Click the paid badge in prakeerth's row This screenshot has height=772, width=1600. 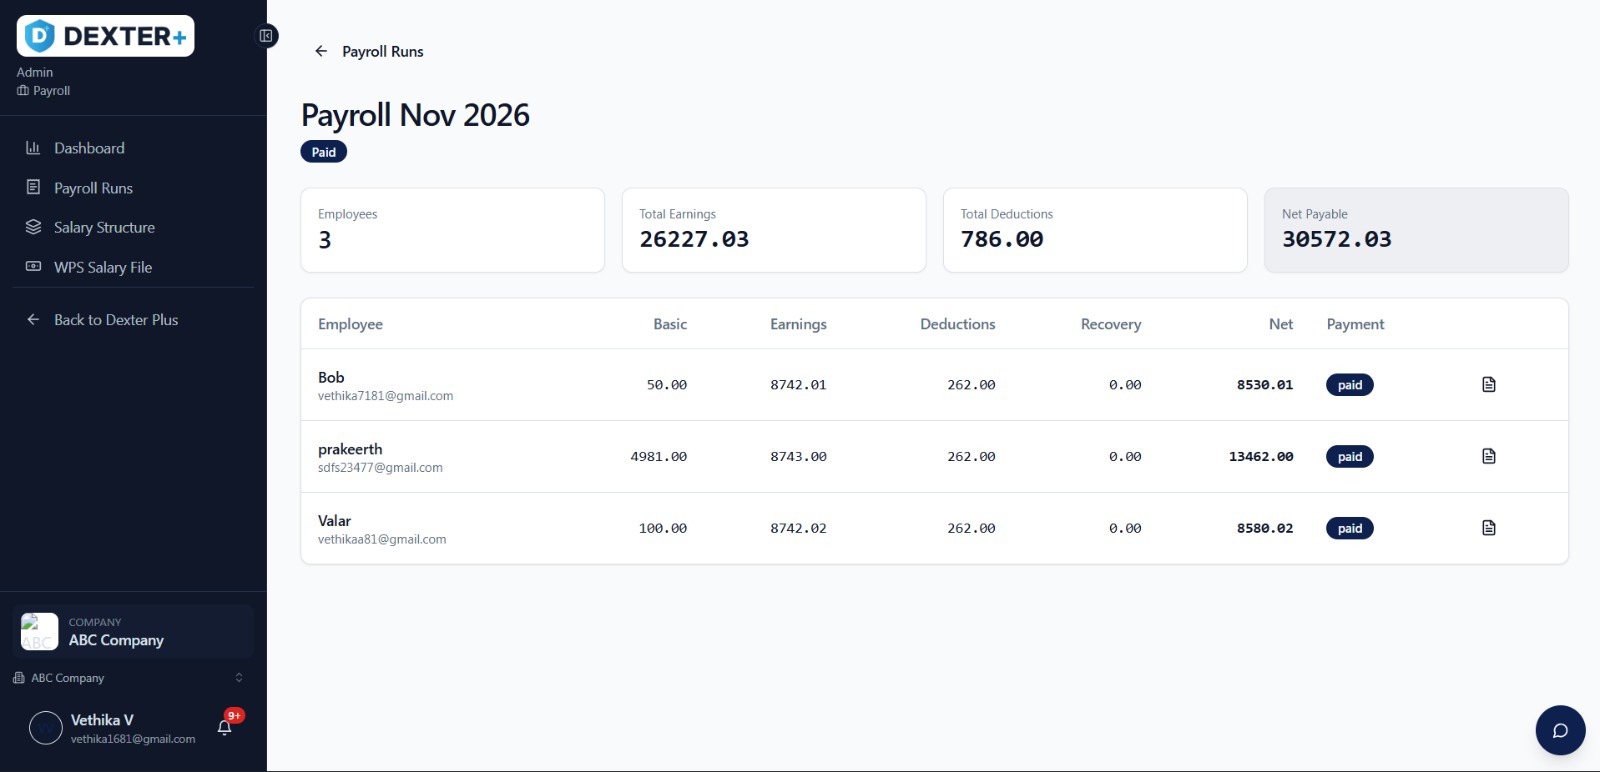click(1350, 457)
